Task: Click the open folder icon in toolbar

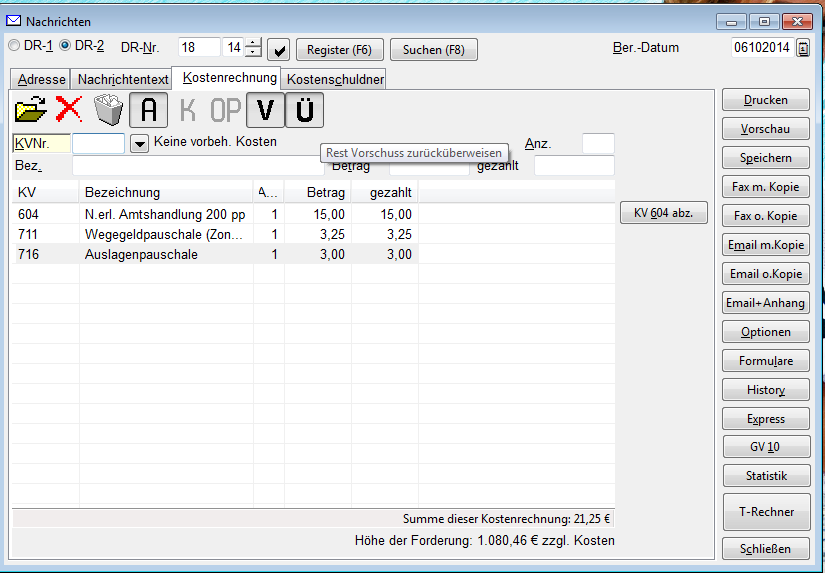Action: click(x=31, y=109)
